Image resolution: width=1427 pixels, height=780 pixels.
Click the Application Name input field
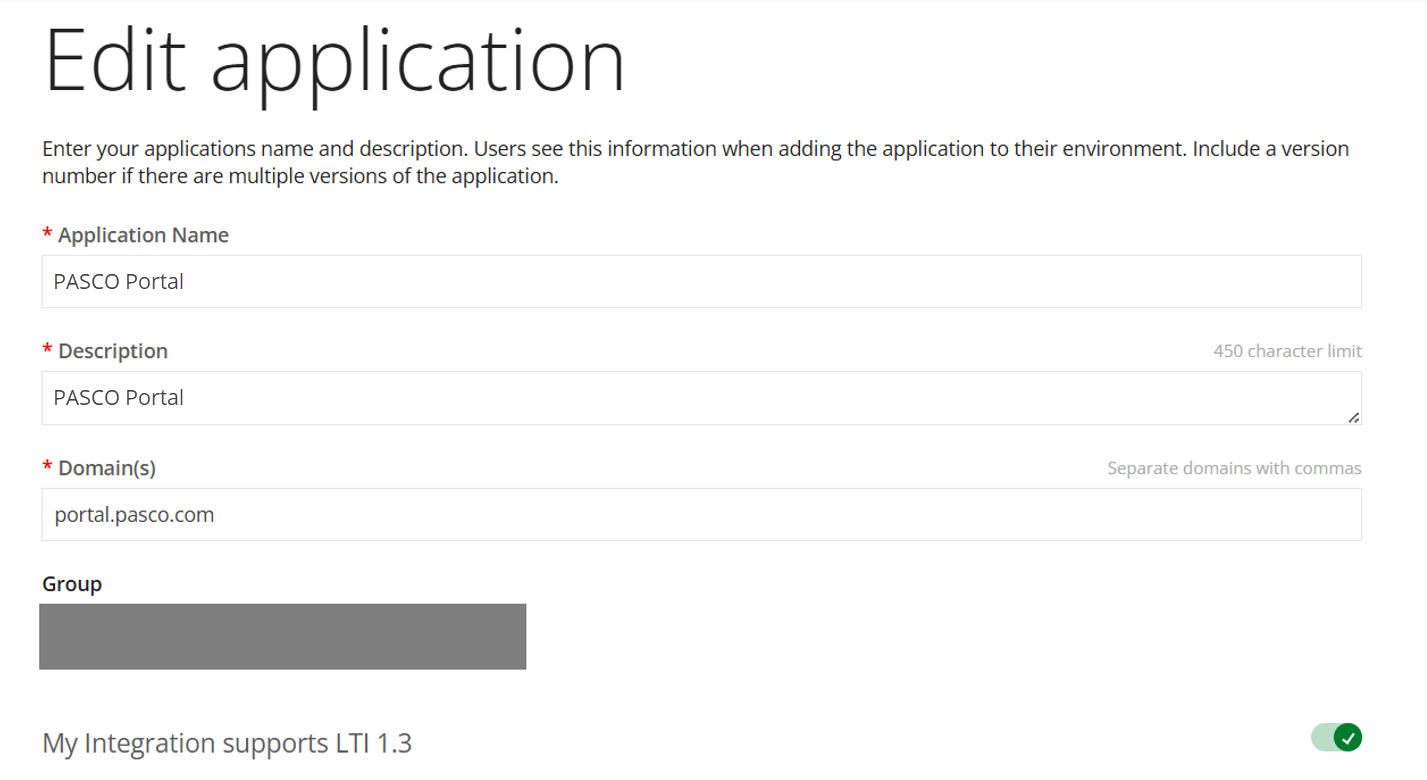tap(701, 281)
